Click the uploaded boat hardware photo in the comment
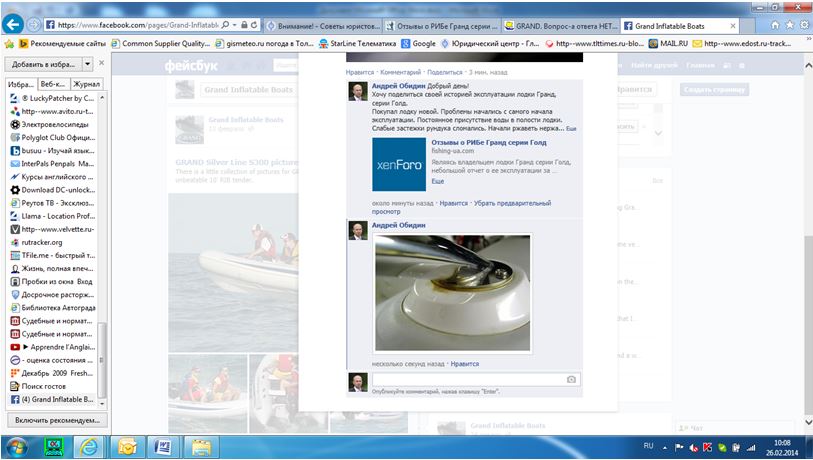The image size is (813, 460). pos(452,292)
